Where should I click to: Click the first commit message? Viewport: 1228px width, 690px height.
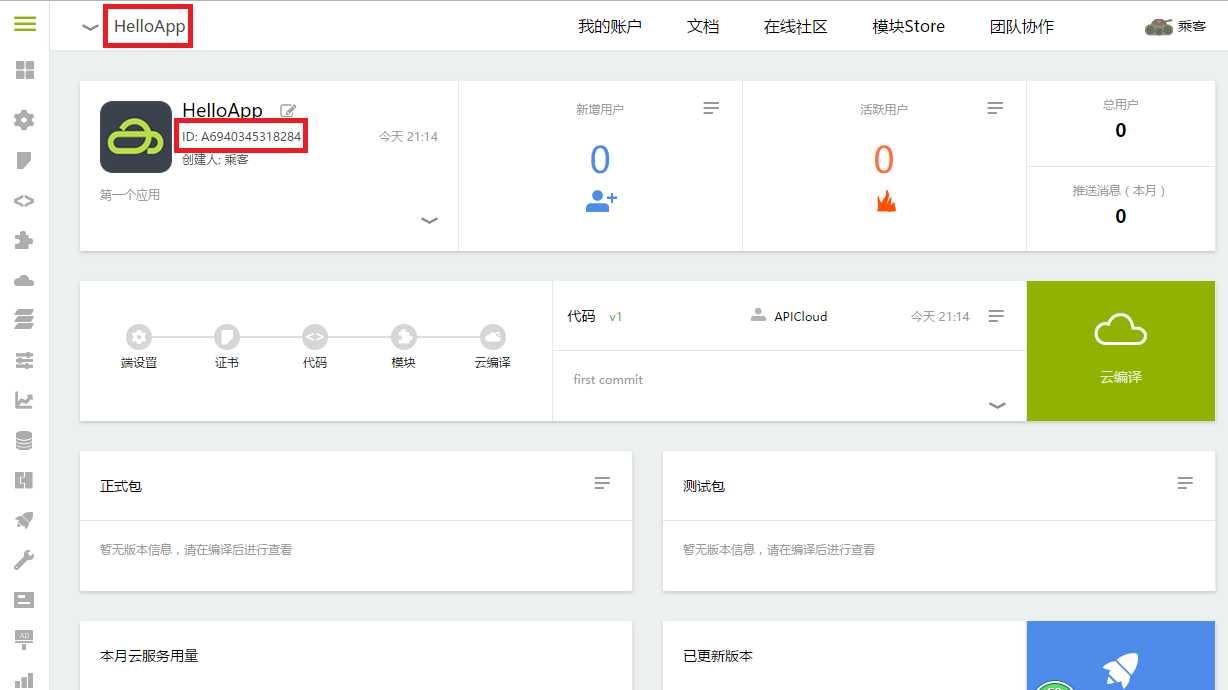point(608,380)
